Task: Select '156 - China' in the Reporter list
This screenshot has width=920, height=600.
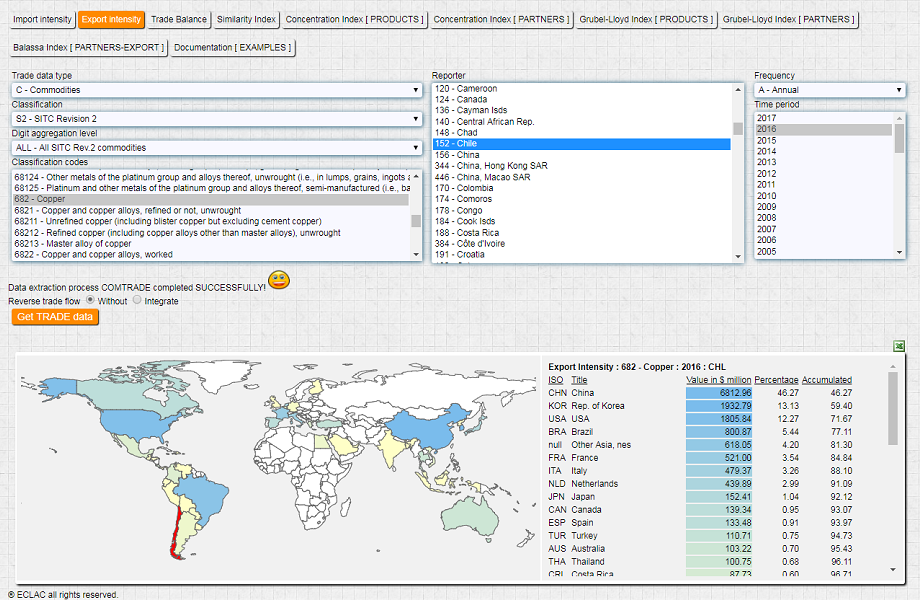Action: 457,155
